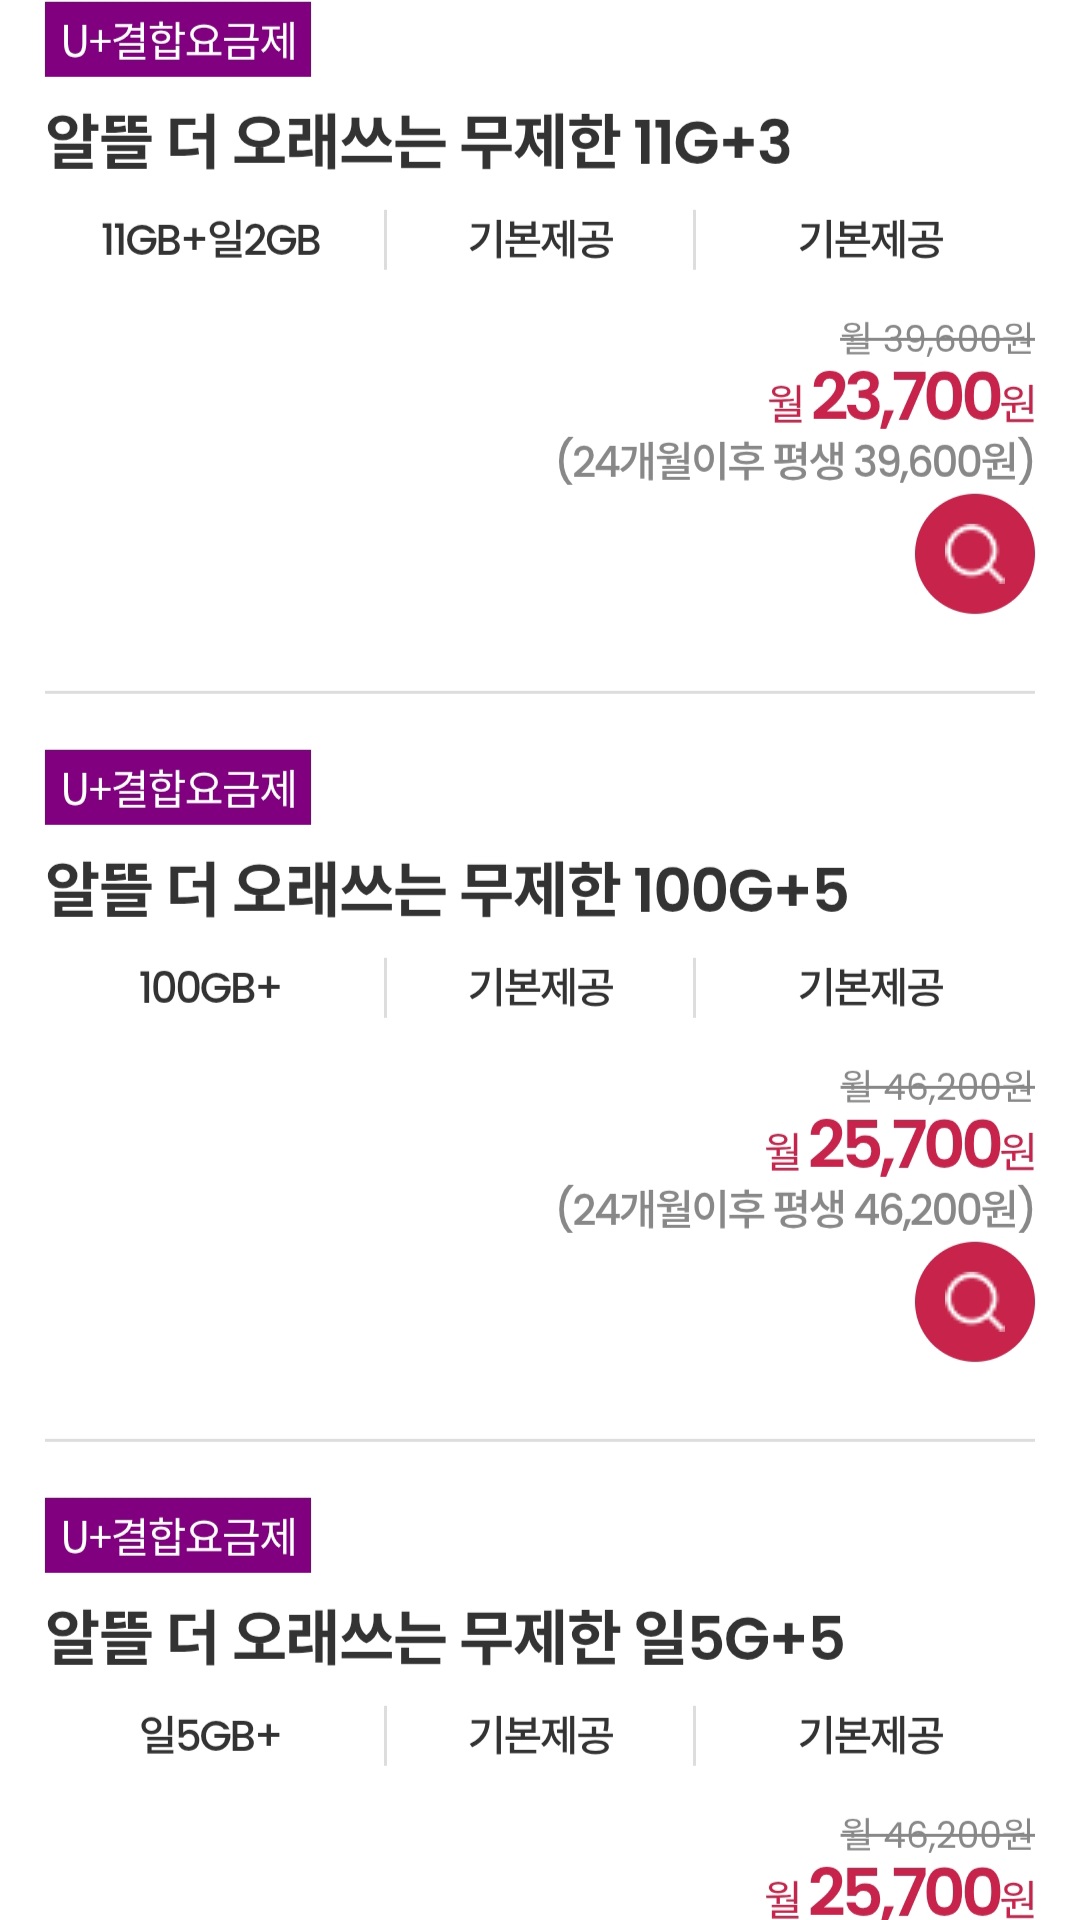Tap the crossed-out 월 39,600원 price

(x=937, y=339)
